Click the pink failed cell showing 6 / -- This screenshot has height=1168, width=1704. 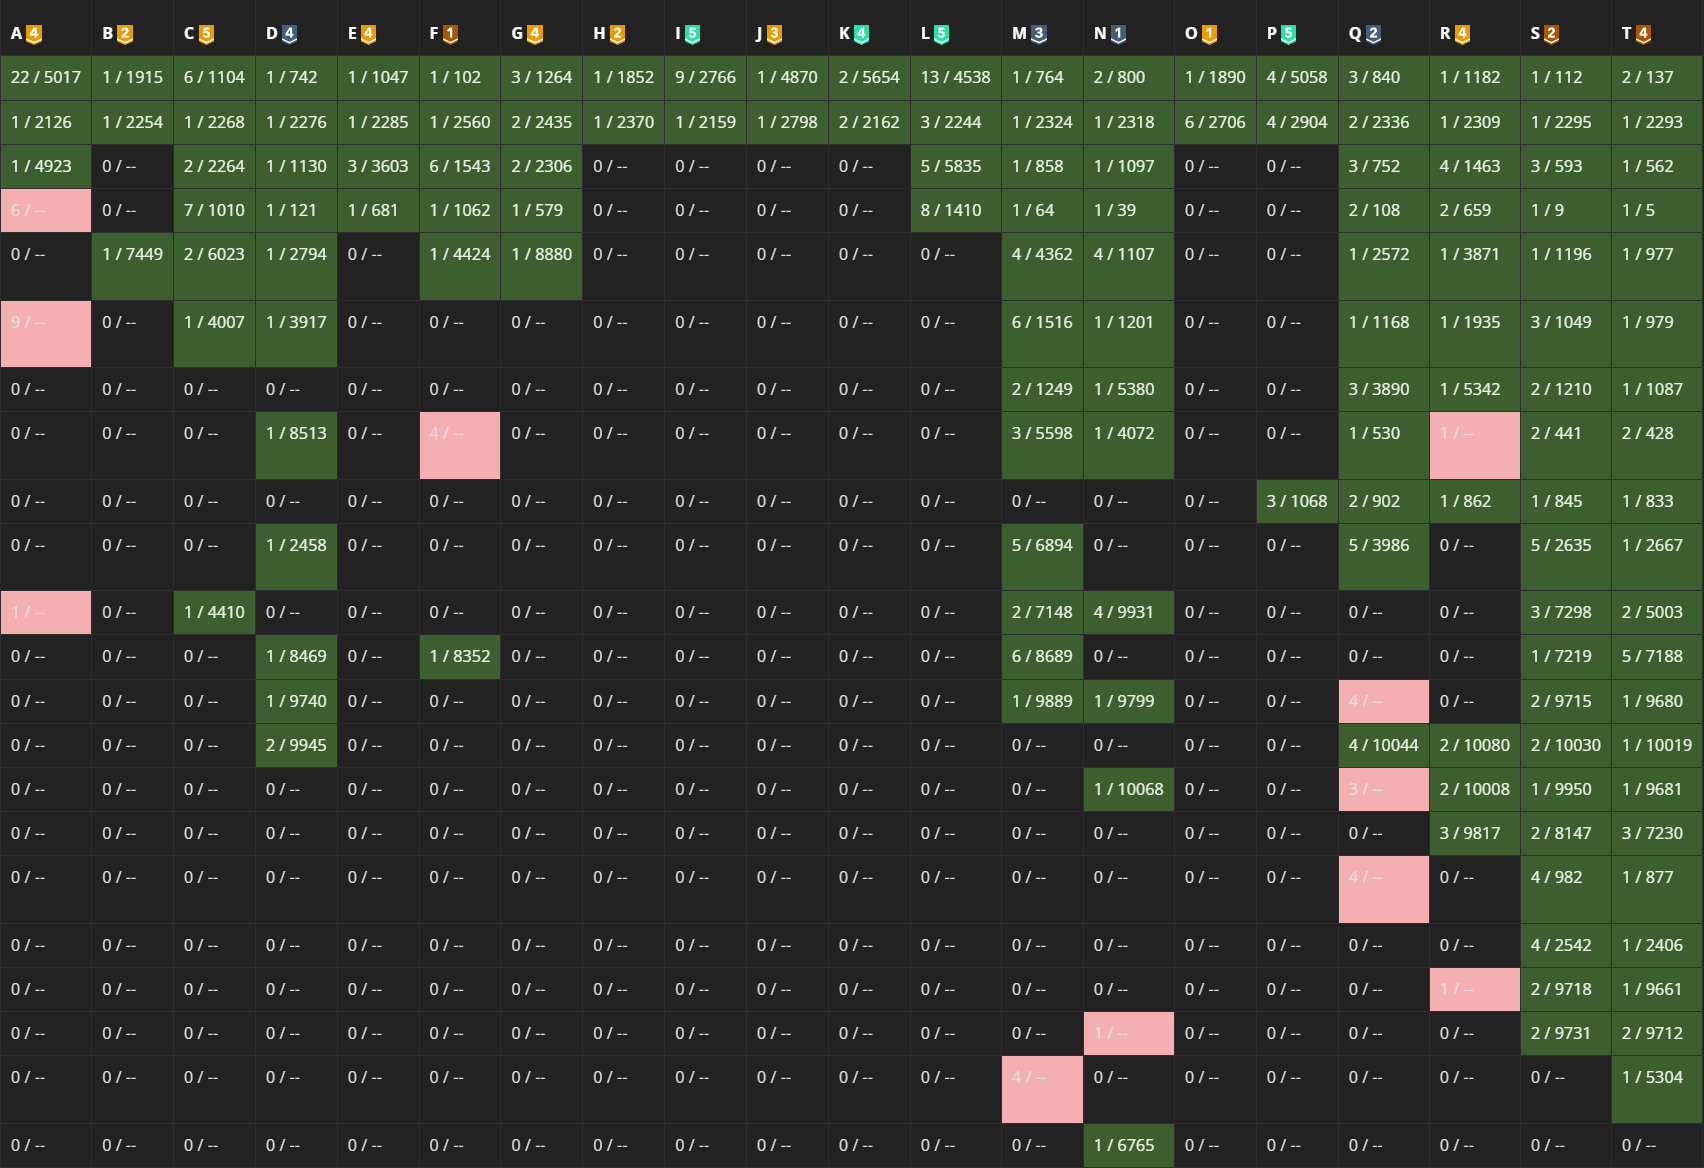click(x=46, y=210)
